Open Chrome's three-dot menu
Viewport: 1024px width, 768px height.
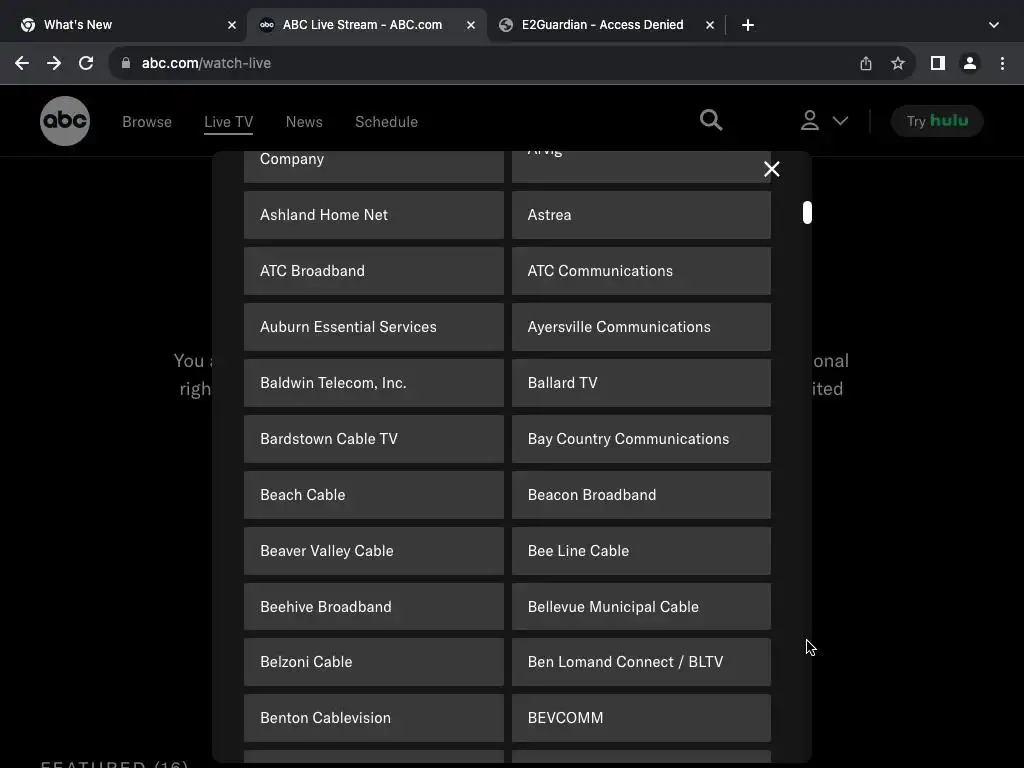tap(1002, 63)
